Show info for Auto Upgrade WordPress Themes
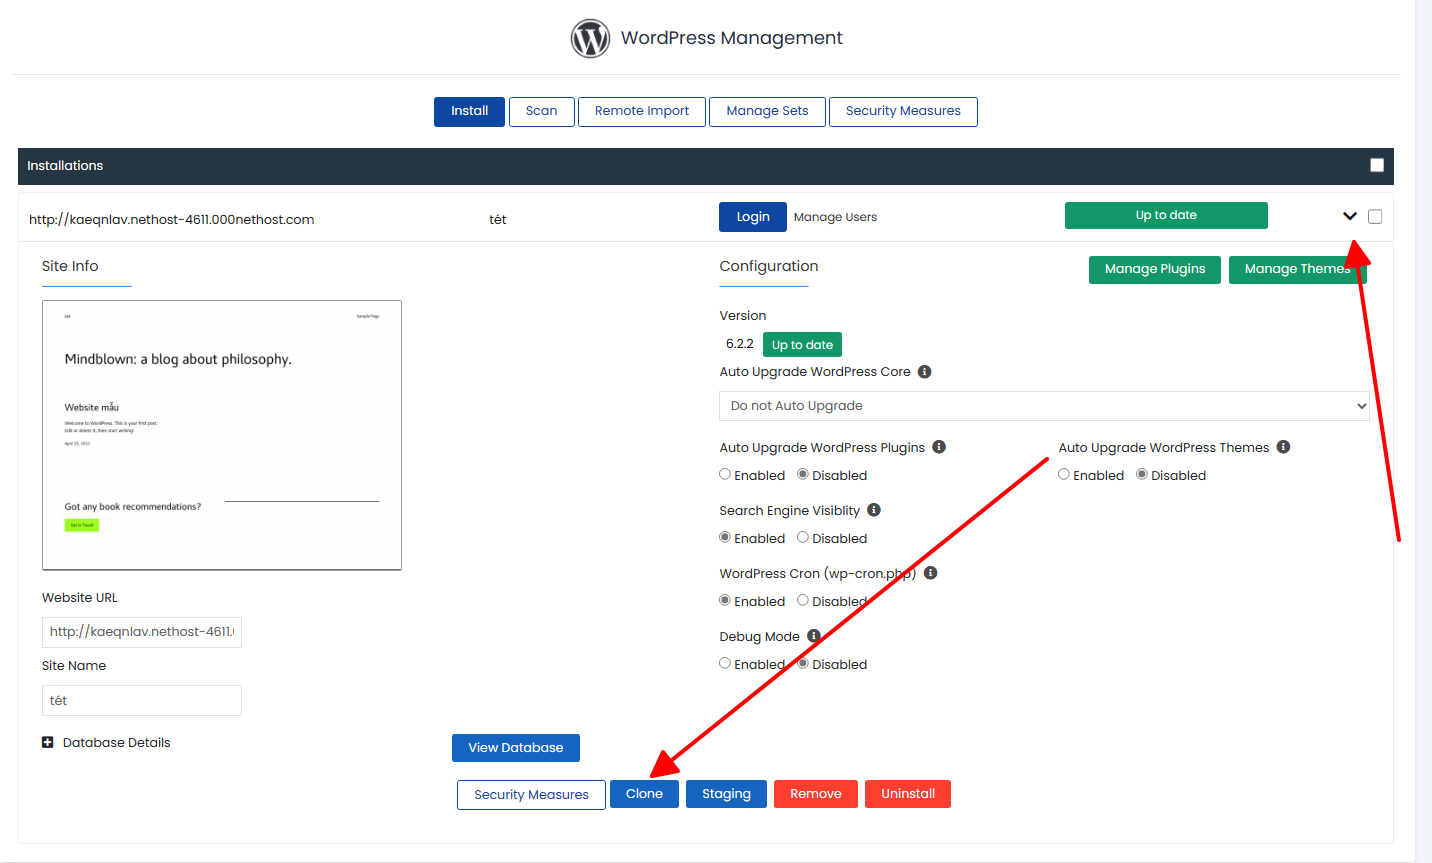 pos(1283,447)
